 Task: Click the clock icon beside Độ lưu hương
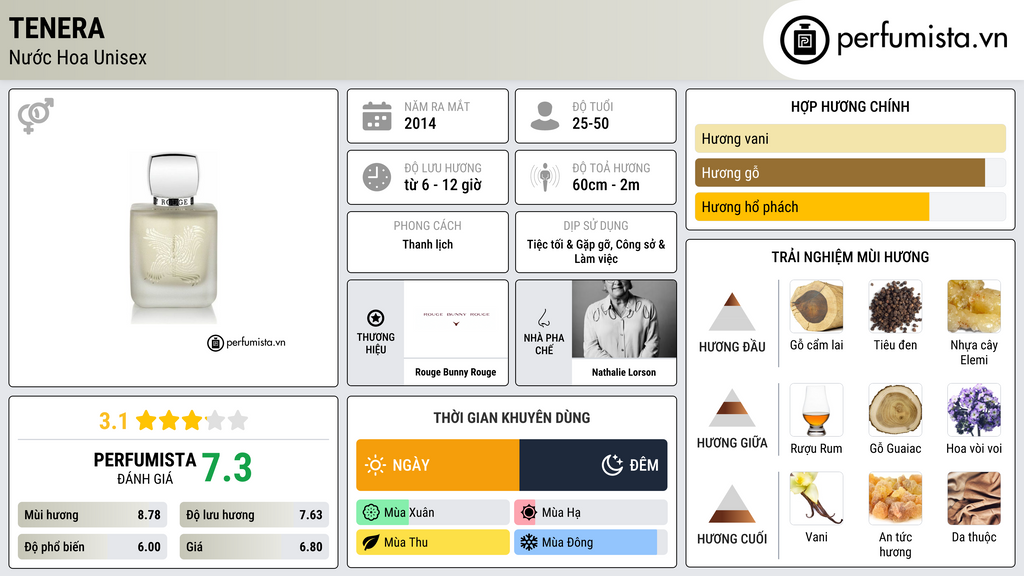click(377, 177)
